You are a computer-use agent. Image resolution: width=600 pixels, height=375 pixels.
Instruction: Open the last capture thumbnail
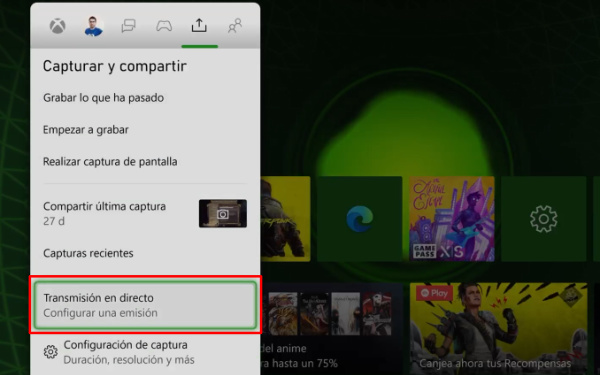coord(223,213)
